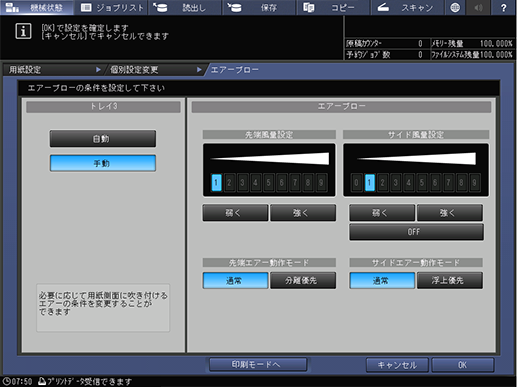This screenshot has width=517, height=387.
Task: Select 分離優先 leading edge air mode
Action: coord(303,280)
